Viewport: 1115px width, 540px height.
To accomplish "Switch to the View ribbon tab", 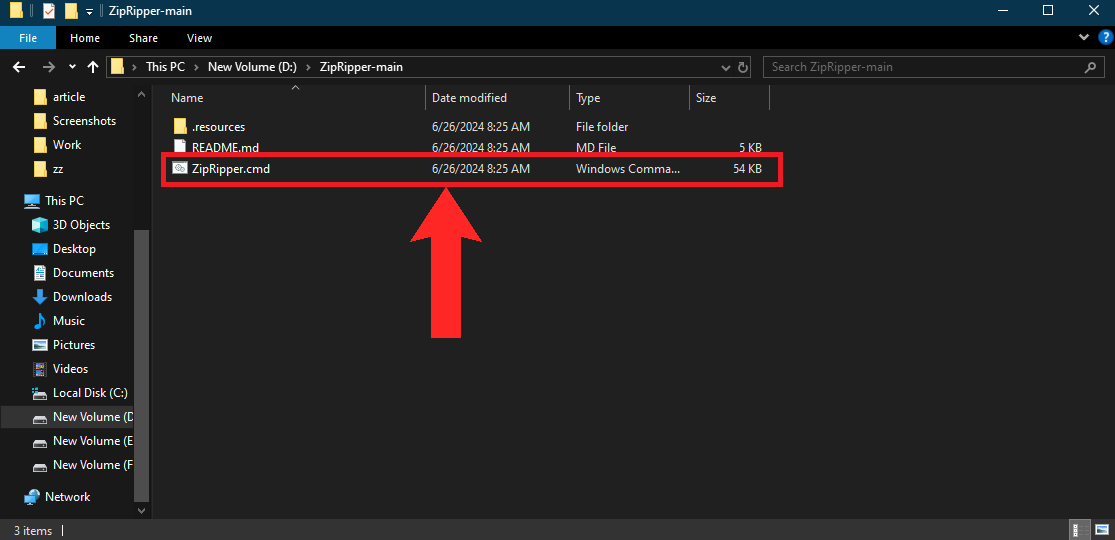I will pos(199,38).
